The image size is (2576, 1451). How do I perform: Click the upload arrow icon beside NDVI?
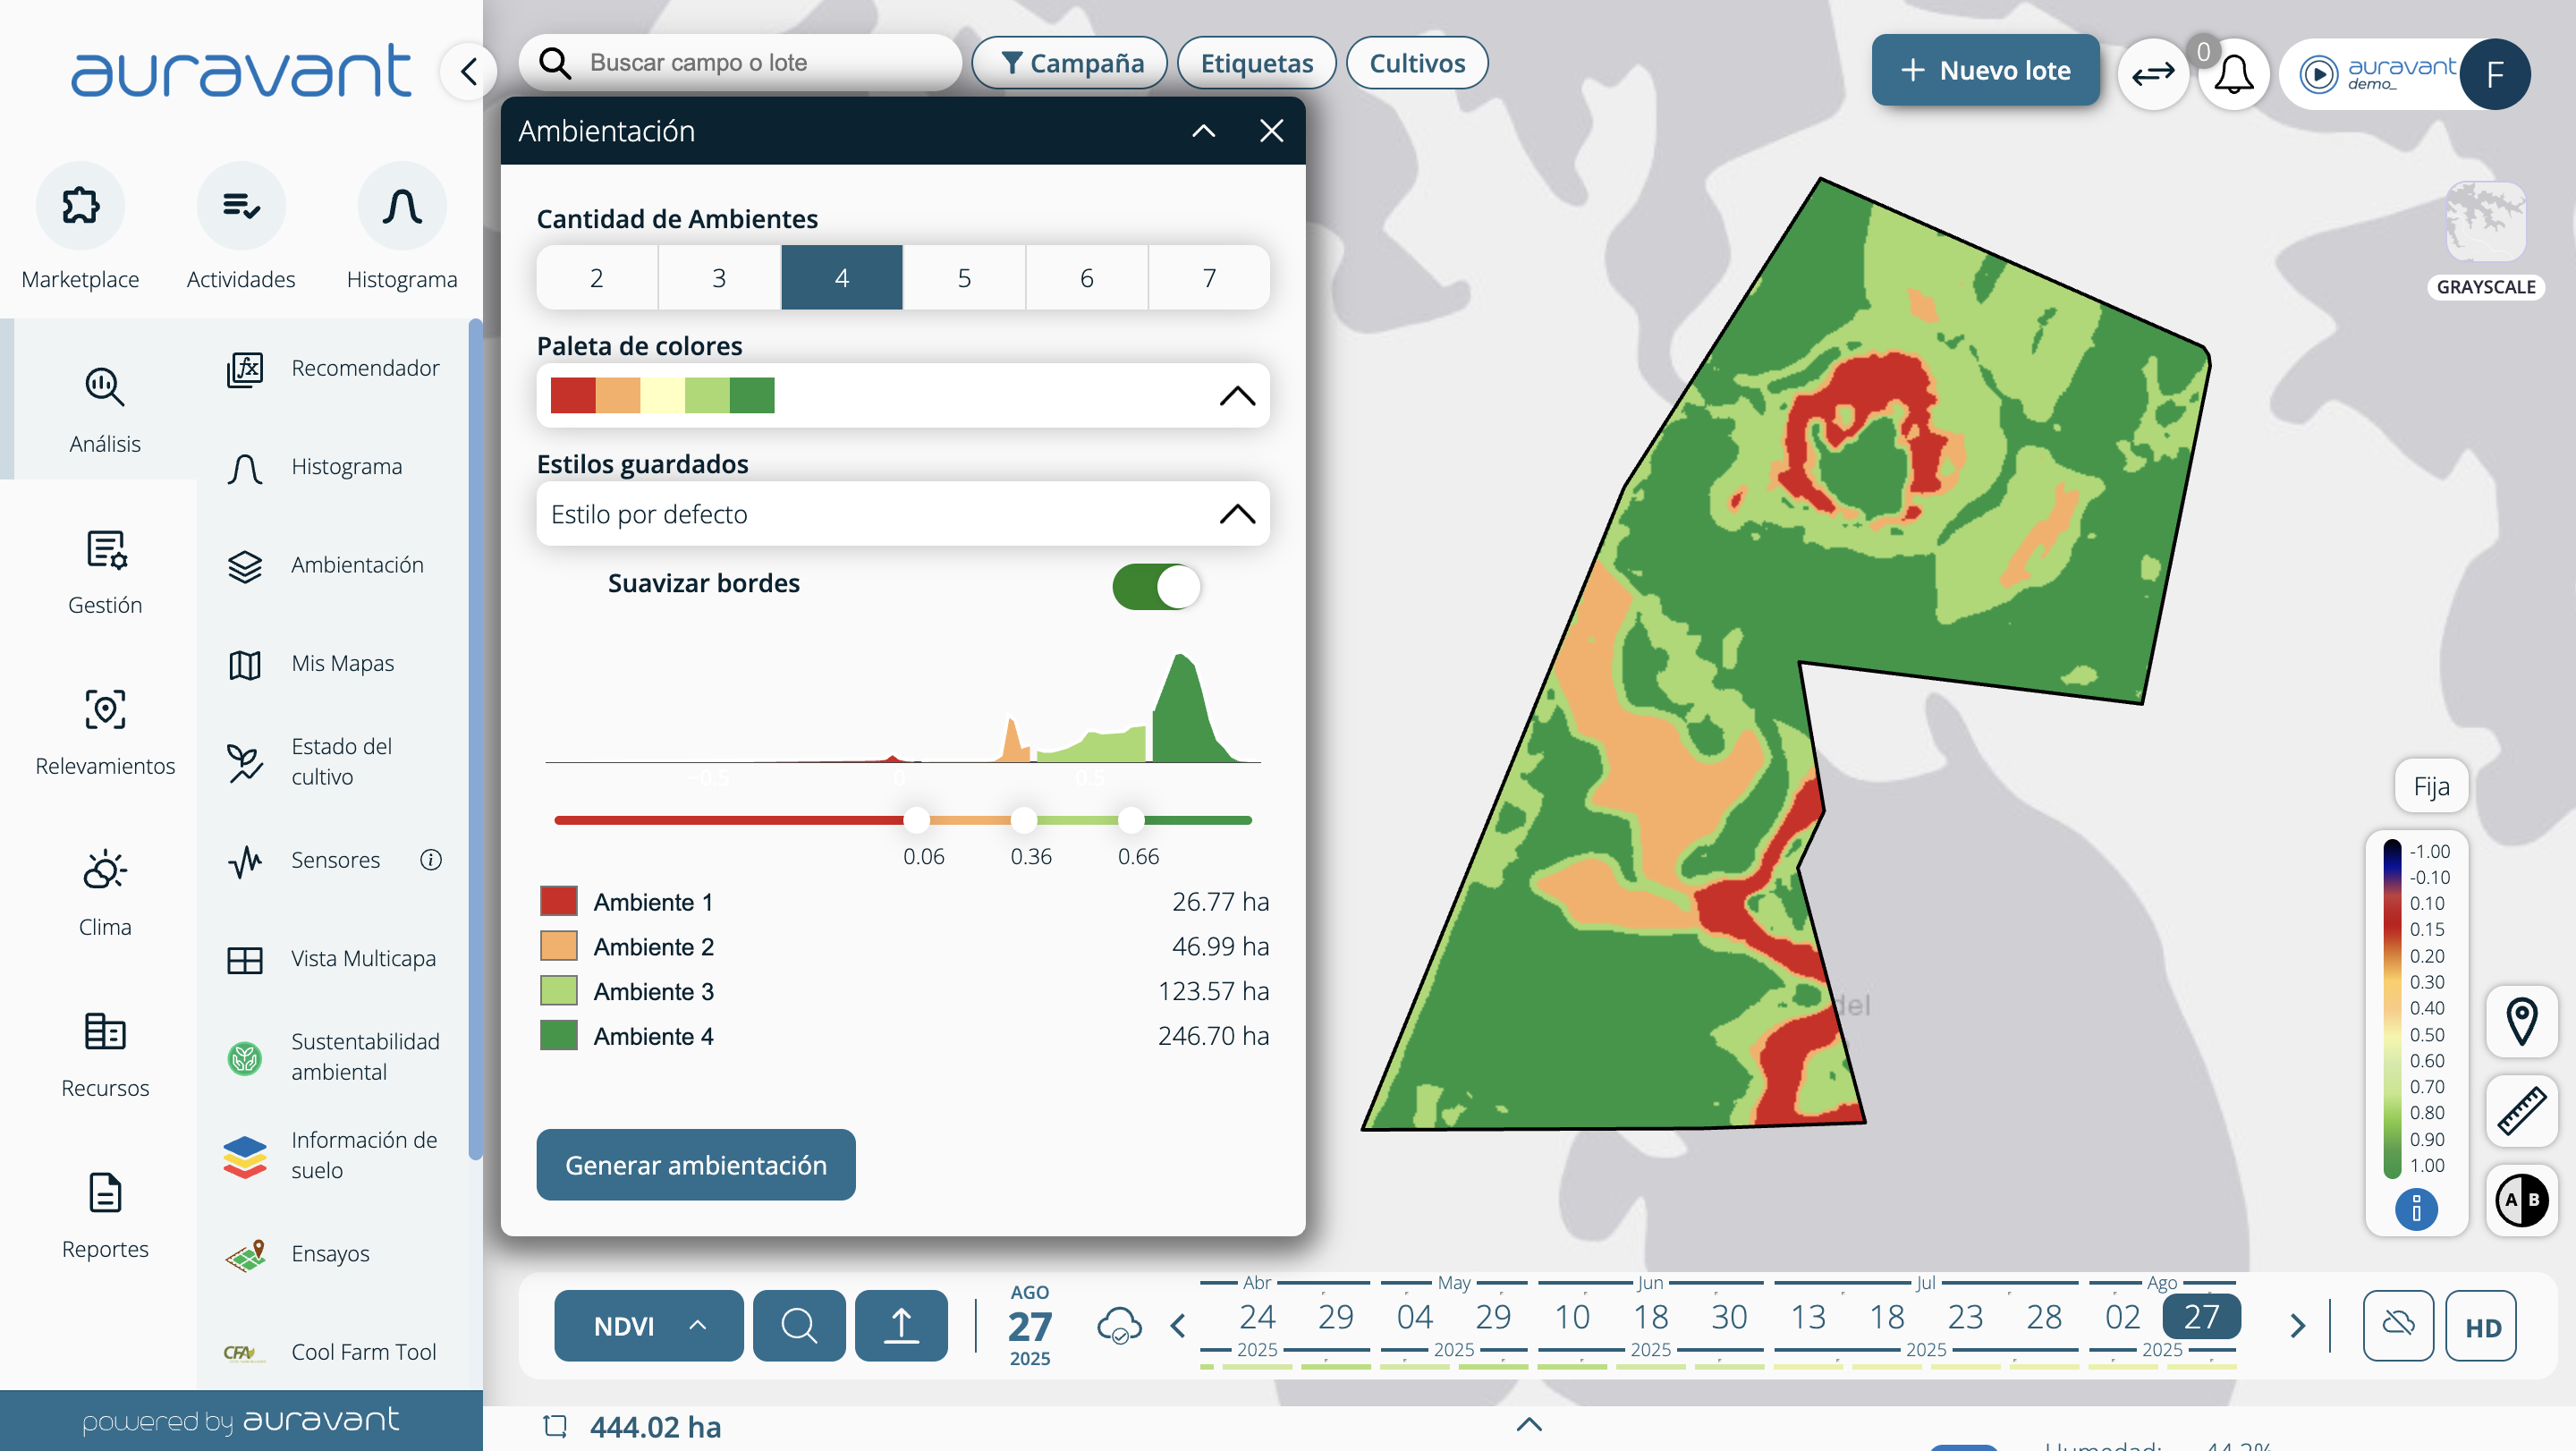coord(900,1325)
